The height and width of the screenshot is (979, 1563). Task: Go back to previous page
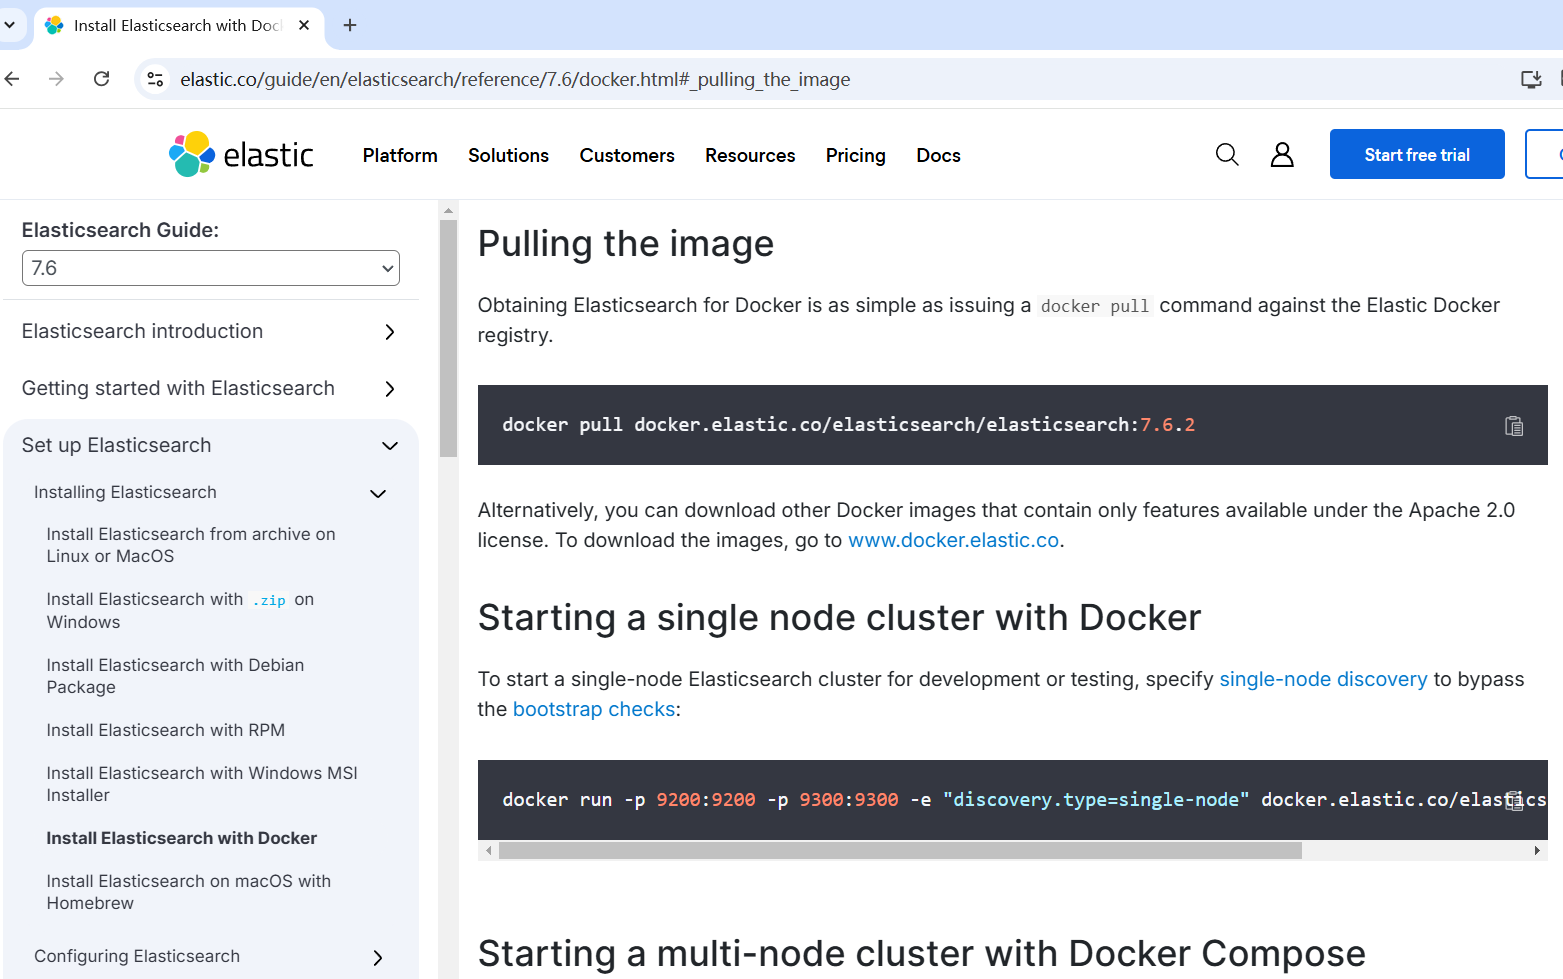coord(13,79)
